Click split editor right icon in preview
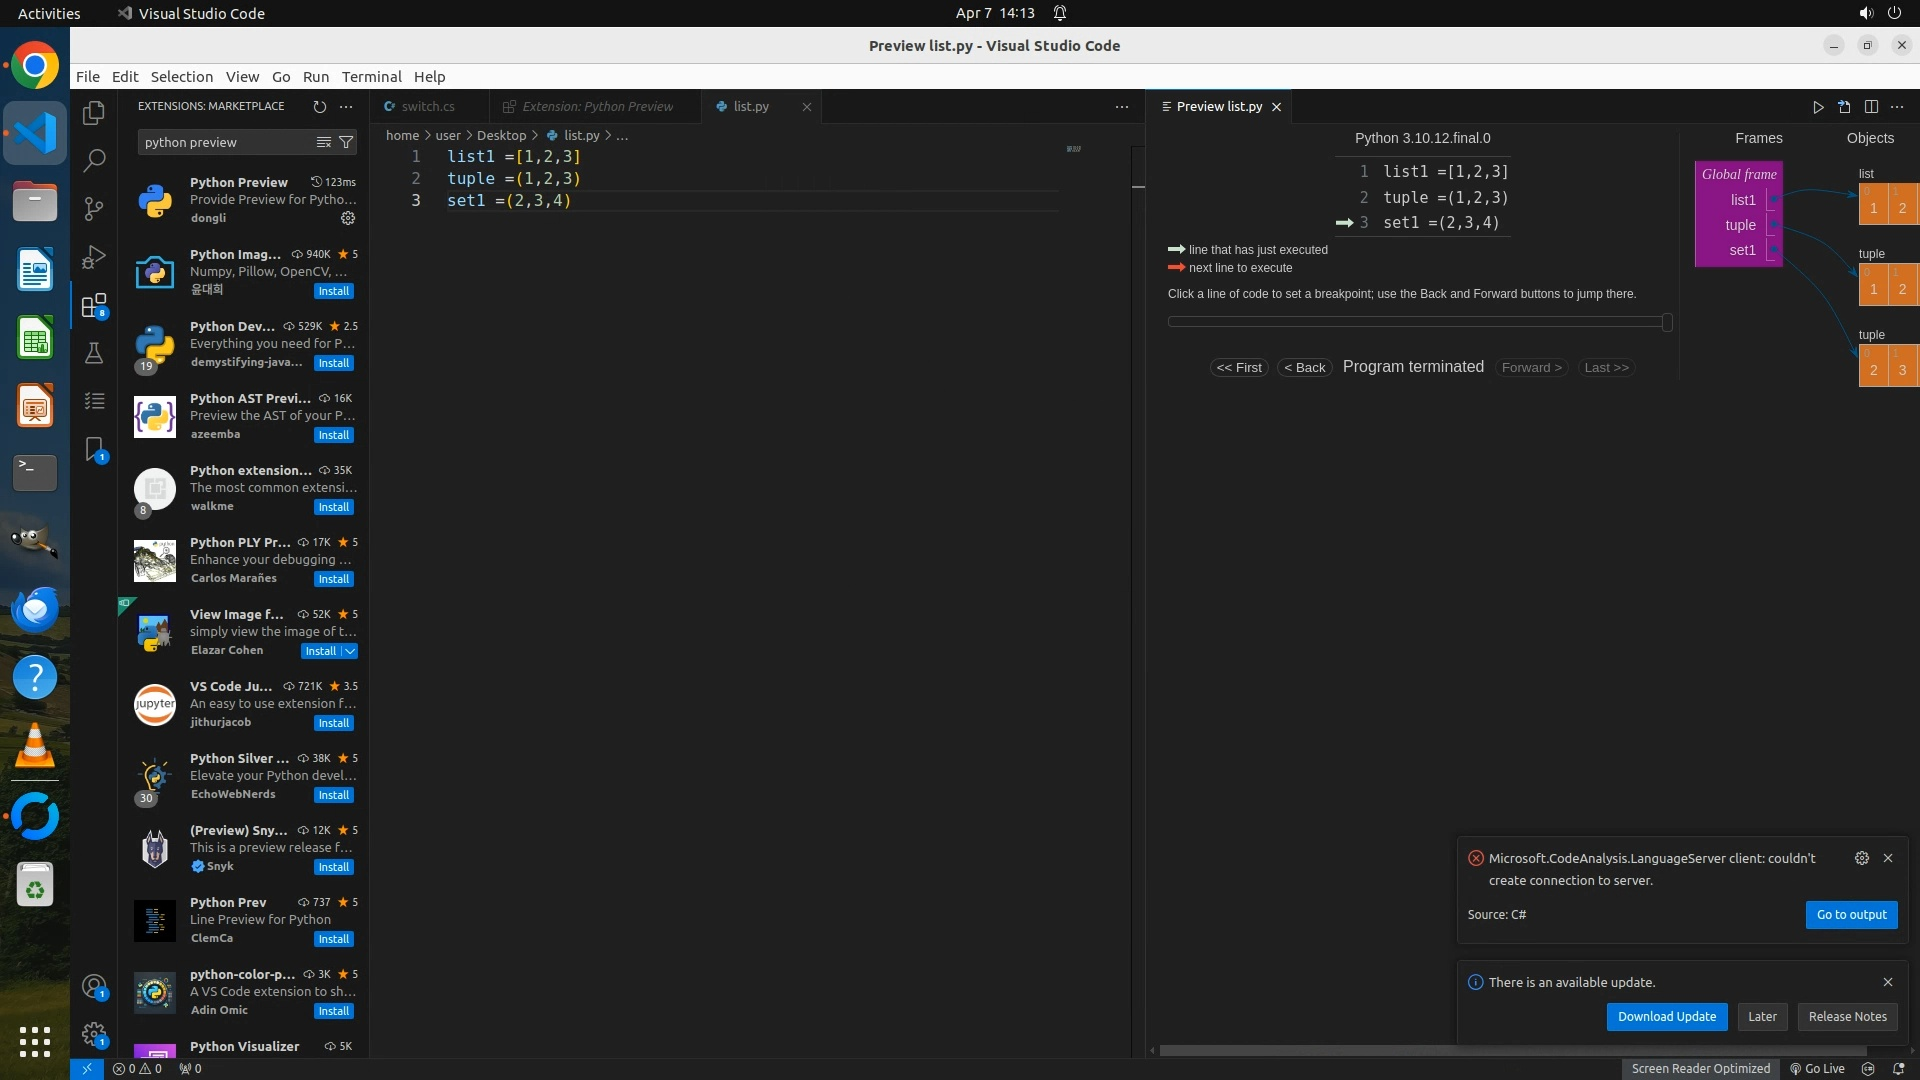The height and width of the screenshot is (1080, 1920). 1871,107
